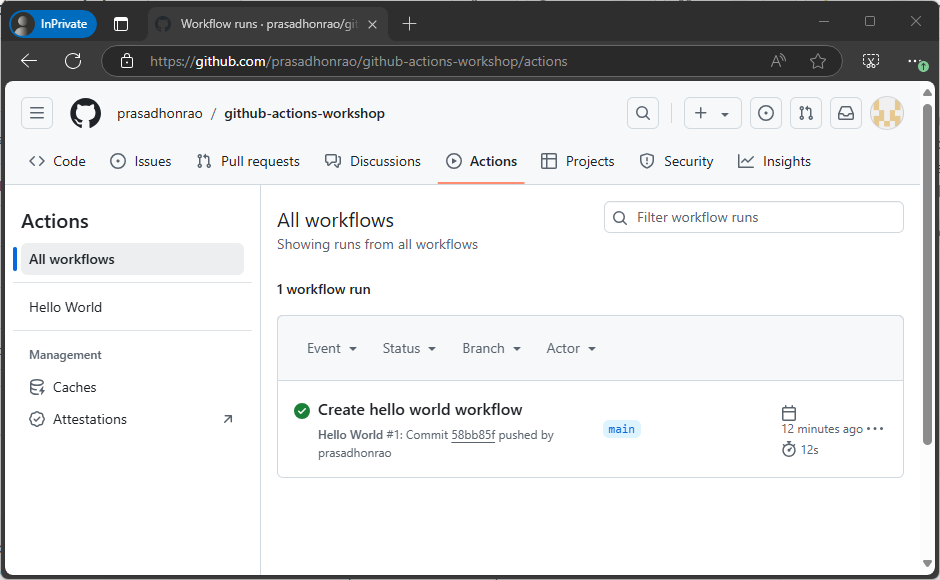Switch to the Projects tab
Viewport: 940px width, 580px height.
pos(578,161)
